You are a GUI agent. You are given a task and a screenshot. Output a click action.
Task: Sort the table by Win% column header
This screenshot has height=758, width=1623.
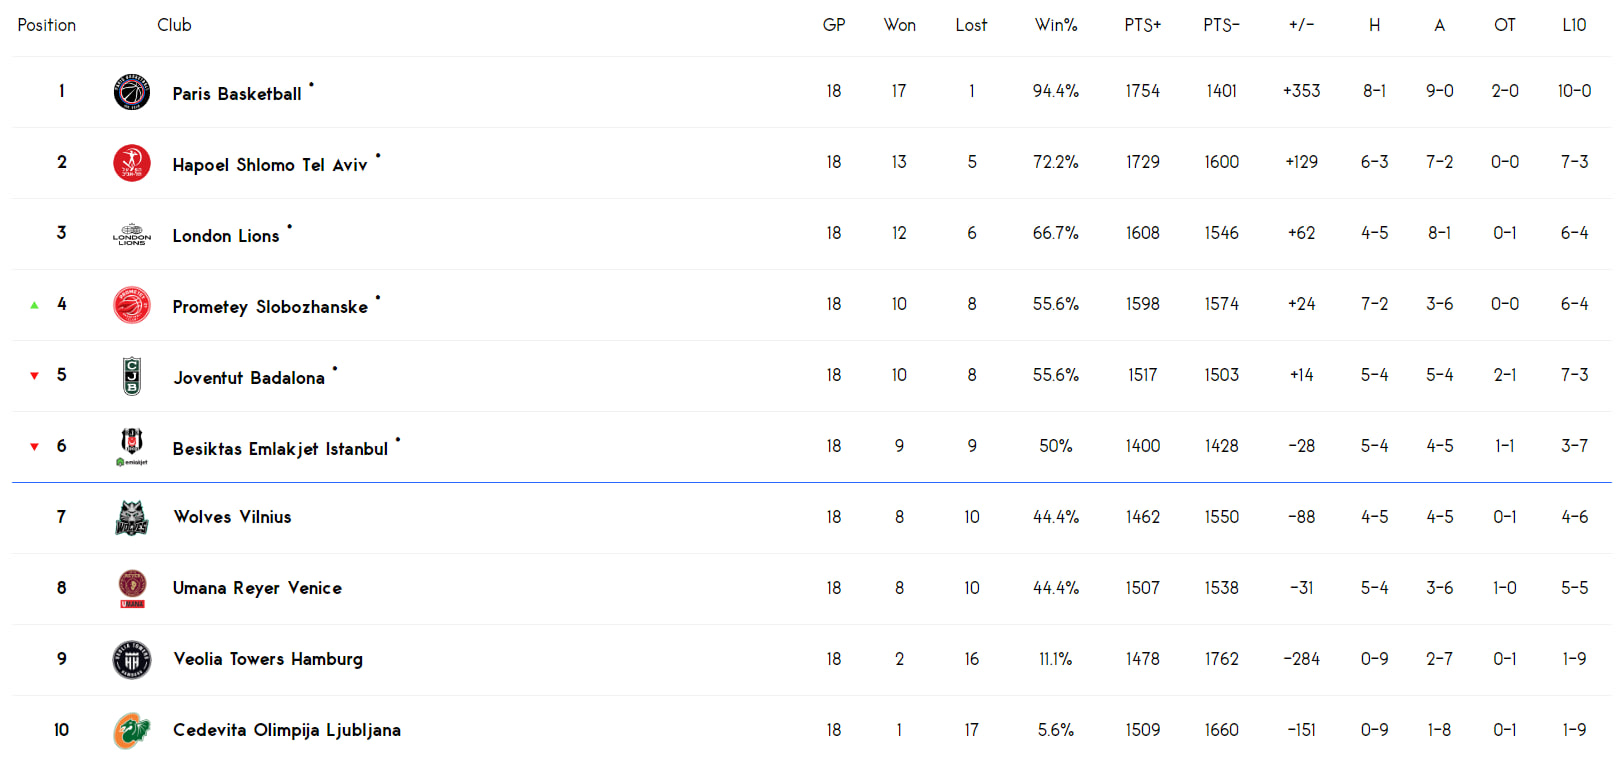click(1056, 25)
